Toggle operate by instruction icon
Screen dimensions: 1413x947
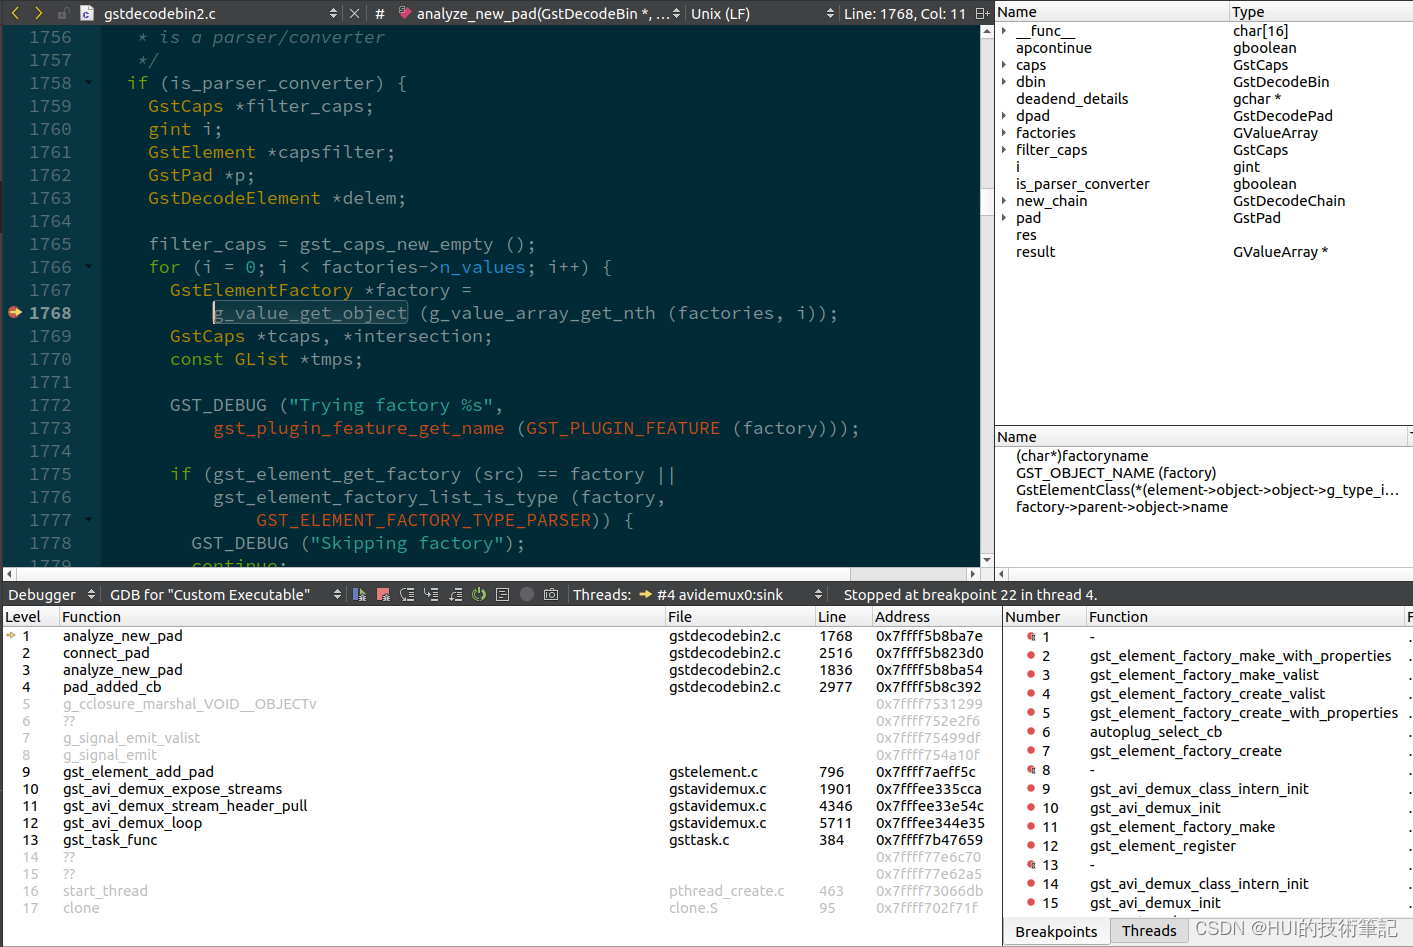click(503, 595)
